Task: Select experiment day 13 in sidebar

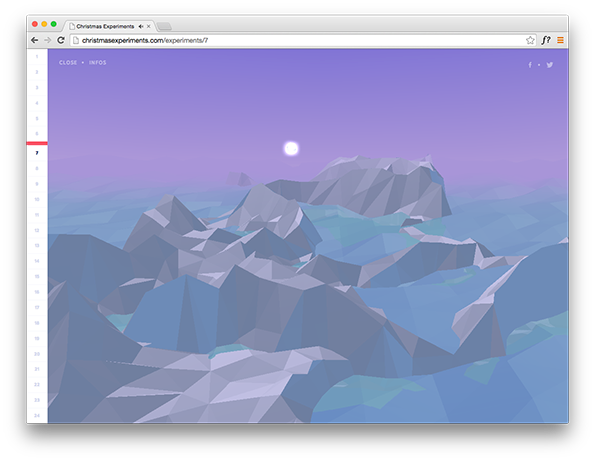Action: [37, 245]
